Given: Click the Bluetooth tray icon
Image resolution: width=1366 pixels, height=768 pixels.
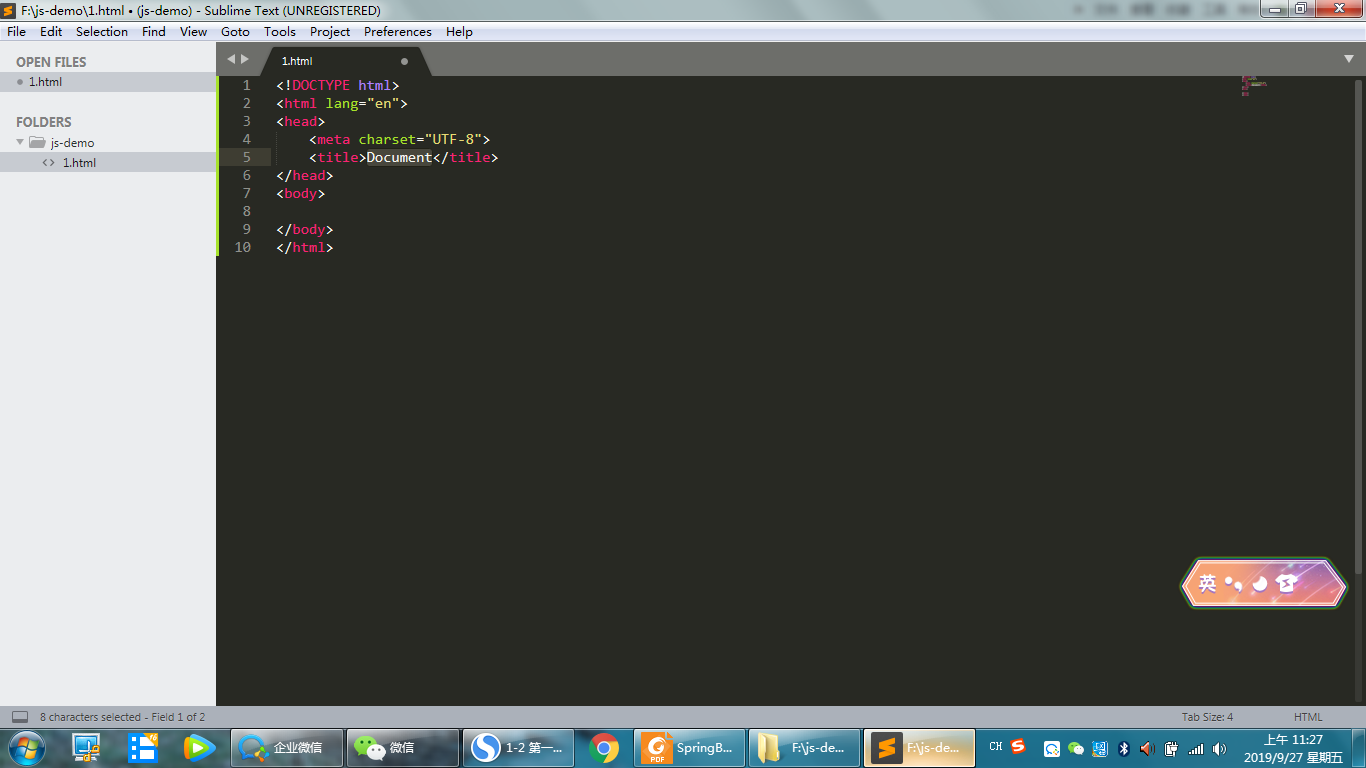Looking at the screenshot, I should [1124, 748].
